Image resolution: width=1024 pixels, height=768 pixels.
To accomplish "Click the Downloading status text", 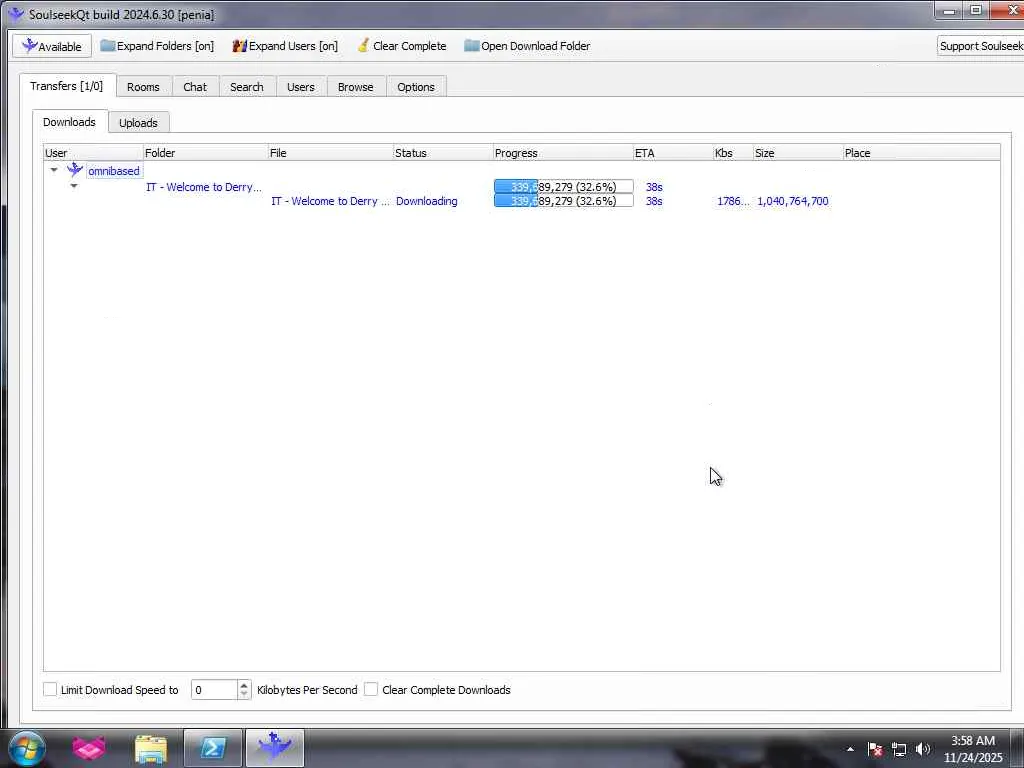I will 426,201.
